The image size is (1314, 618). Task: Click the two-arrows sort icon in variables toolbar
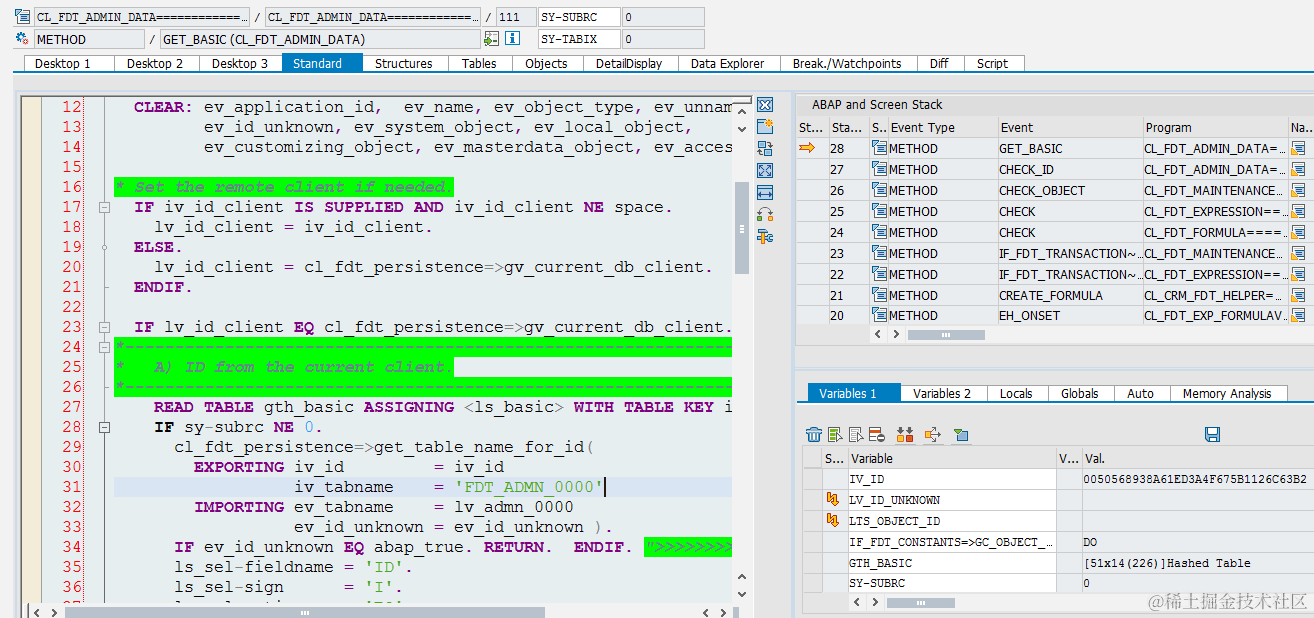[905, 434]
